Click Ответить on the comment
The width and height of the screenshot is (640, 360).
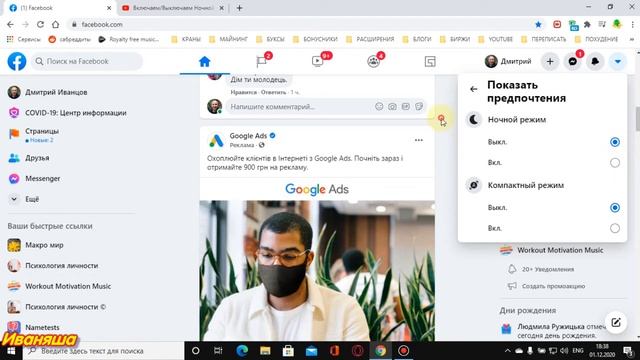273,92
